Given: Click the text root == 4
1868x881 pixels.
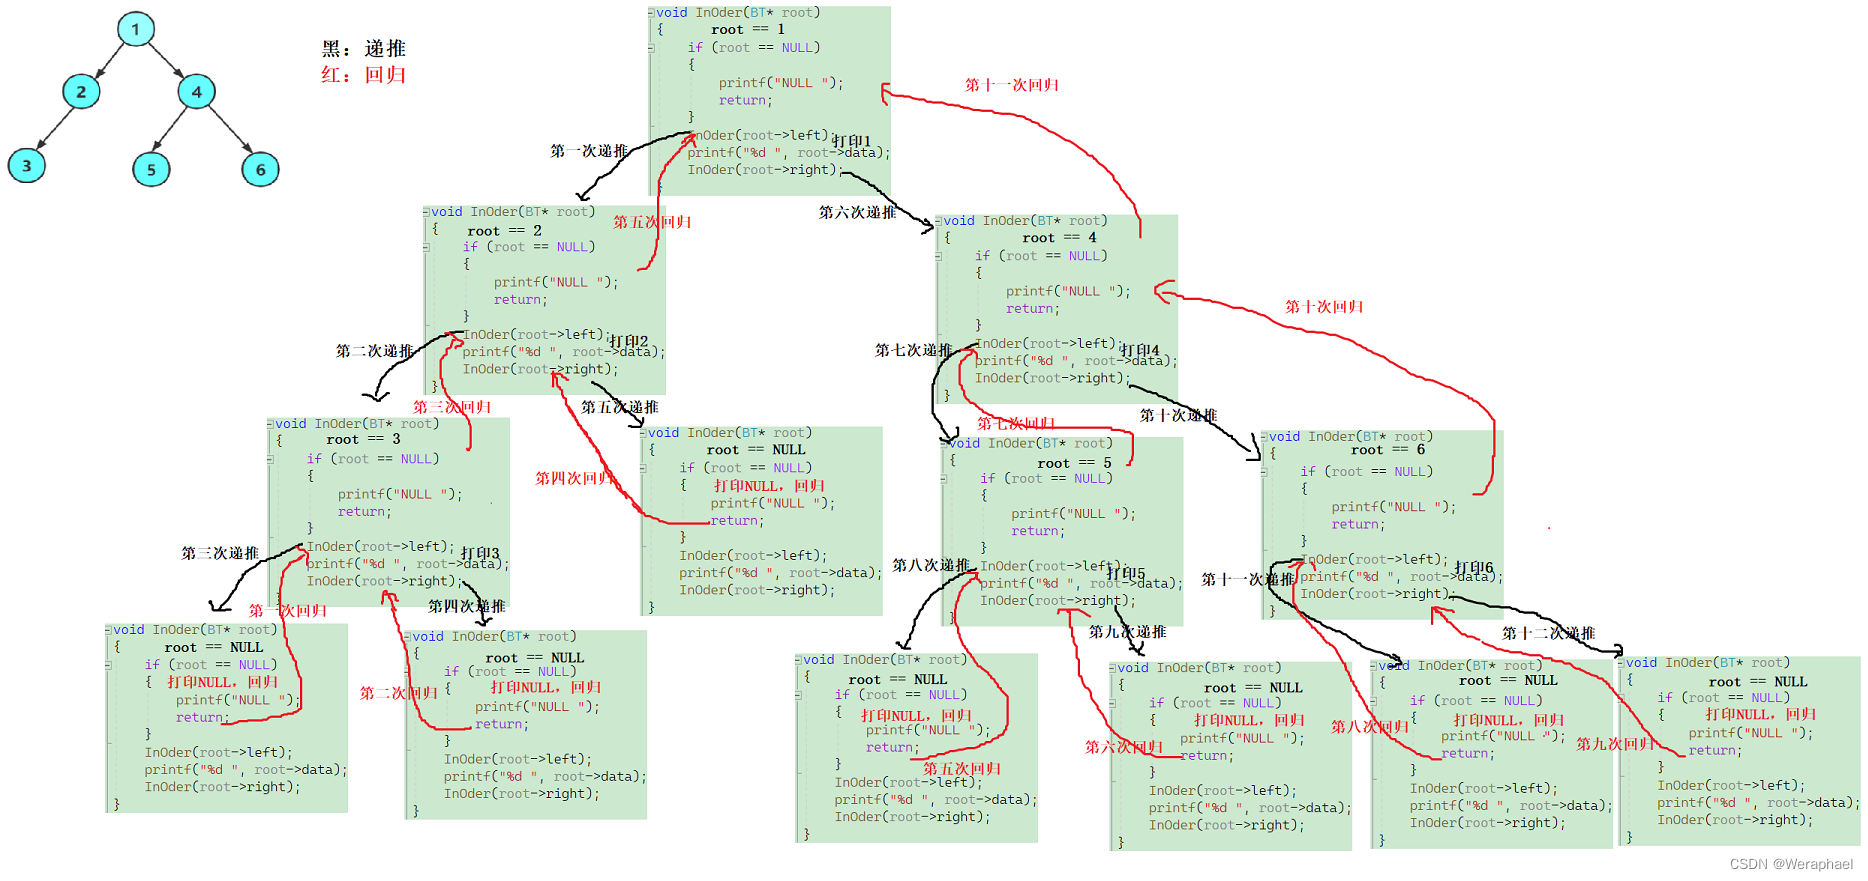Looking at the screenshot, I should pos(1059,237).
